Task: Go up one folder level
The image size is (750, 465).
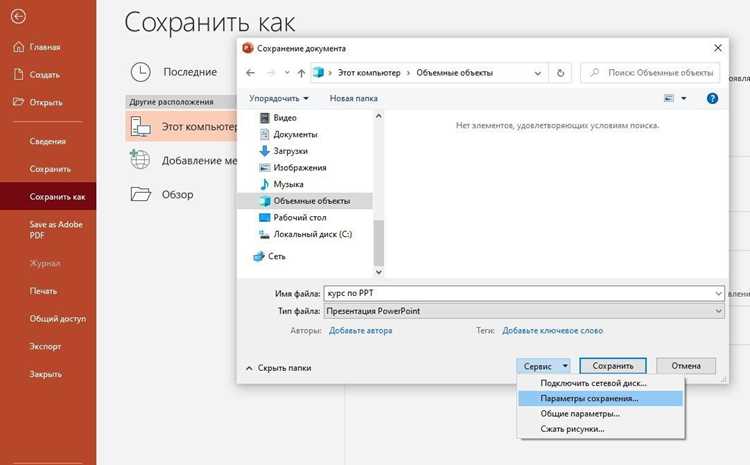Action: [301, 73]
